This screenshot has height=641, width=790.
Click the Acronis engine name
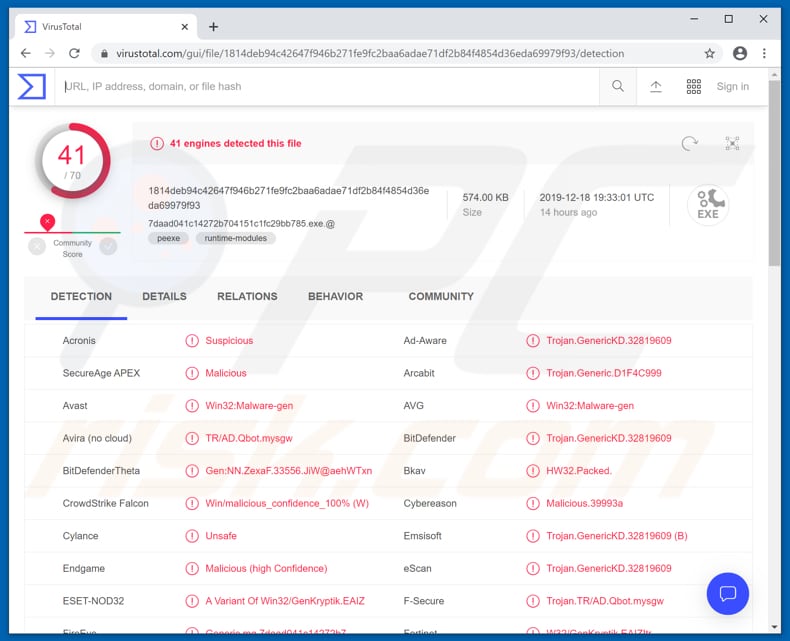(79, 341)
